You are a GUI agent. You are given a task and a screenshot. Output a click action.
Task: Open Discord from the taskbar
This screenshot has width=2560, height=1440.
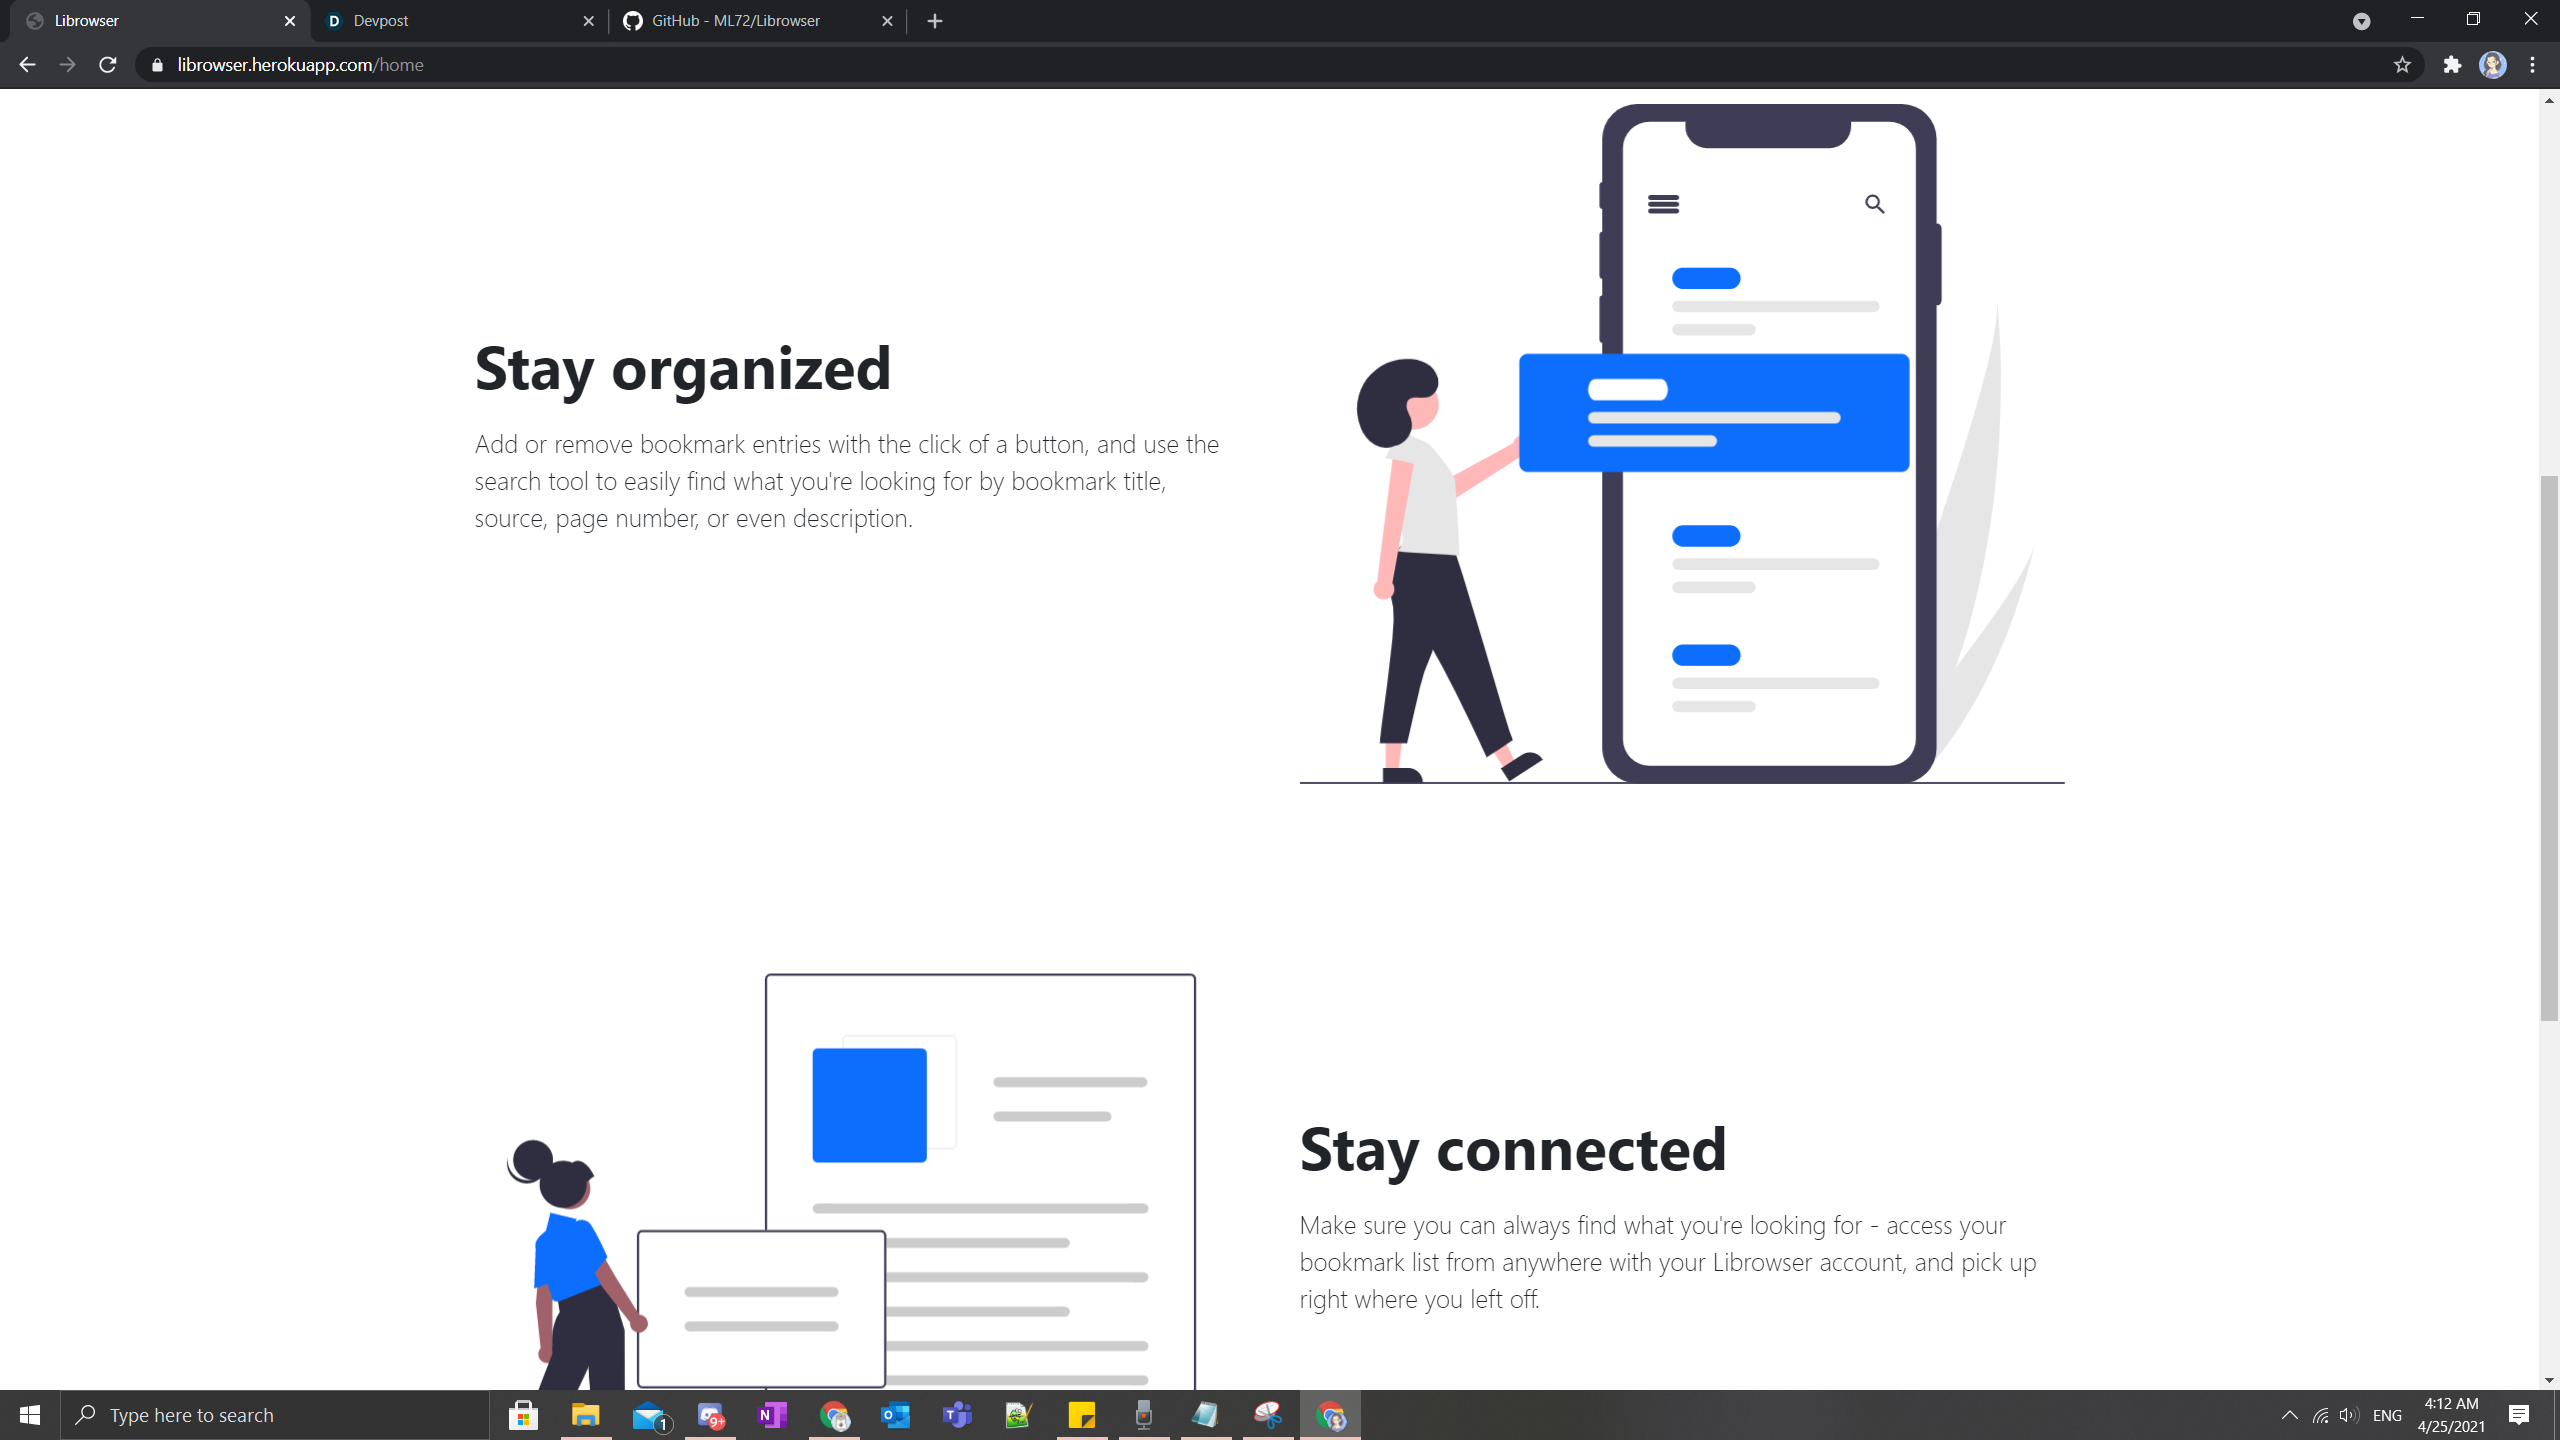[x=710, y=1415]
